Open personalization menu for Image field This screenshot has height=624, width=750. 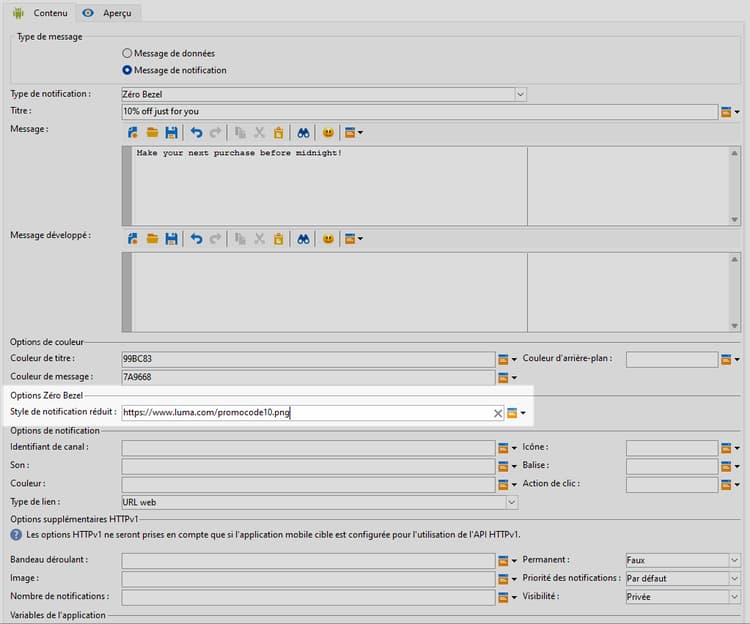click(507, 579)
